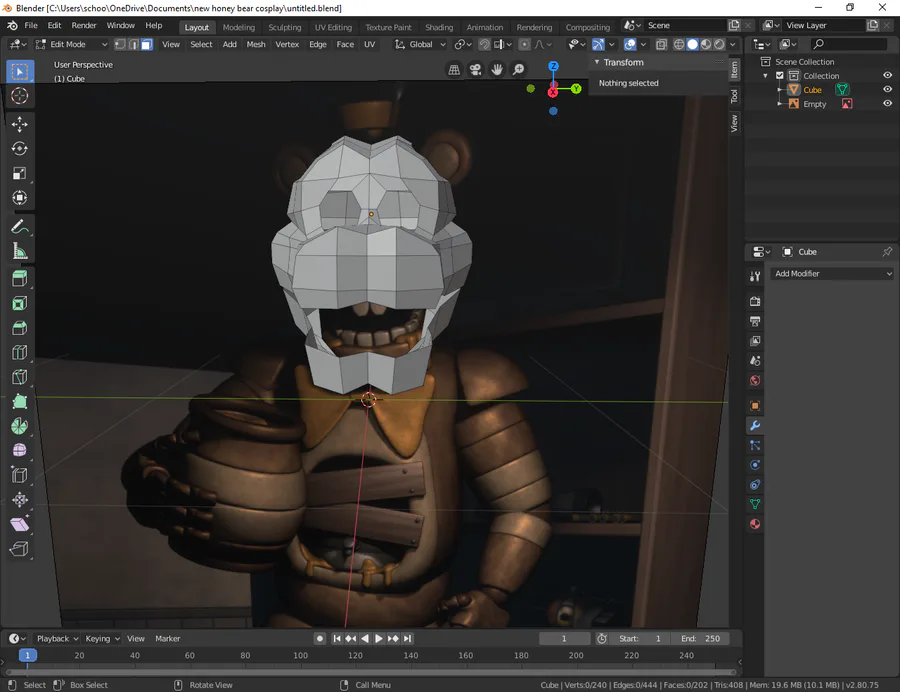Select the Edge Slide tool
Image resolution: width=900 pixels, height=692 pixels.
tap(20, 475)
